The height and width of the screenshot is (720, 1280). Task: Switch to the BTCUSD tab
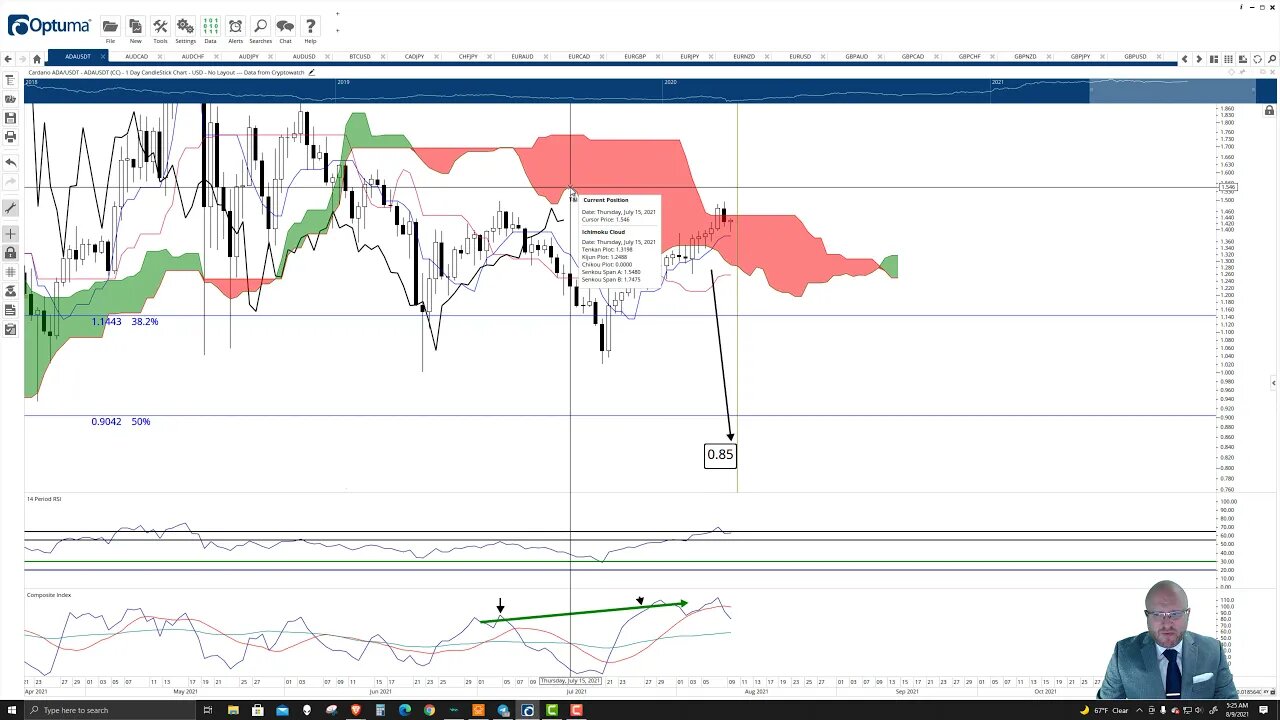(x=360, y=57)
